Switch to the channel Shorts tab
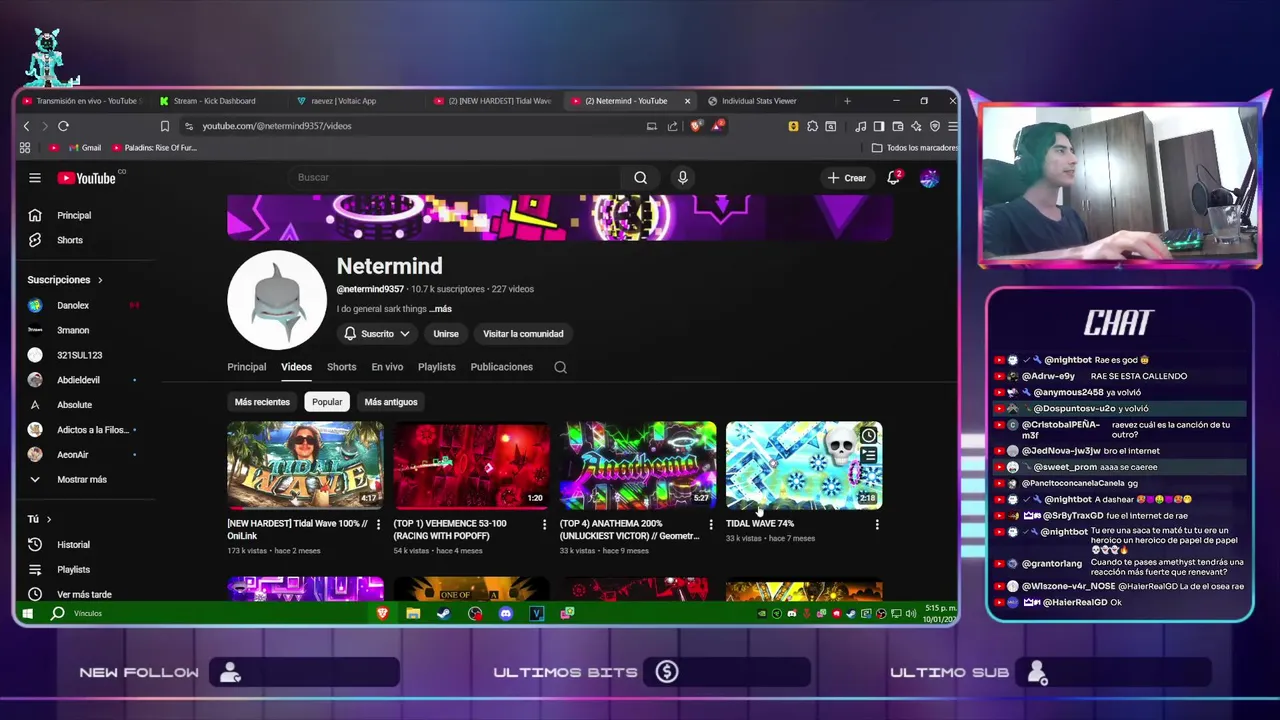The height and width of the screenshot is (720, 1280). 341,367
